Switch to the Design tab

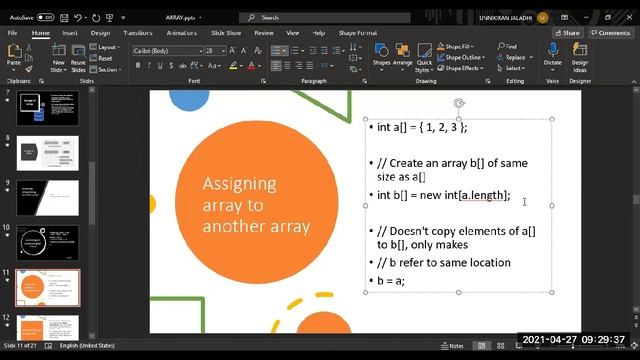click(x=100, y=33)
